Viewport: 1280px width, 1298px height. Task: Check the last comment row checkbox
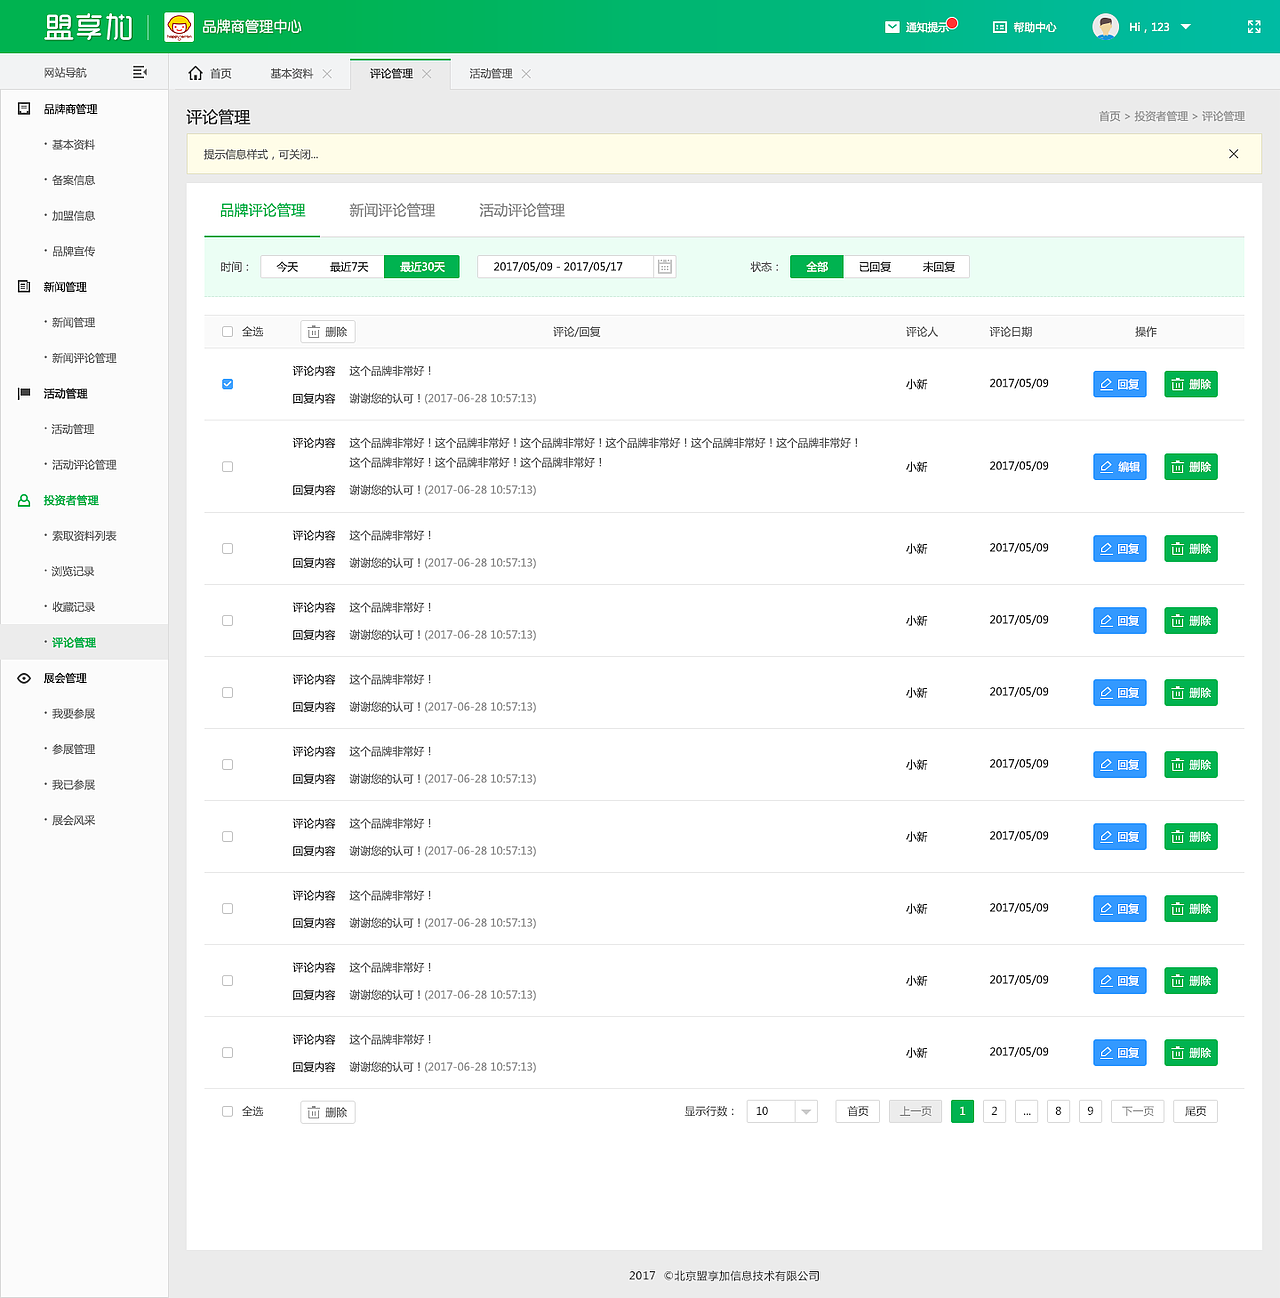(228, 1053)
